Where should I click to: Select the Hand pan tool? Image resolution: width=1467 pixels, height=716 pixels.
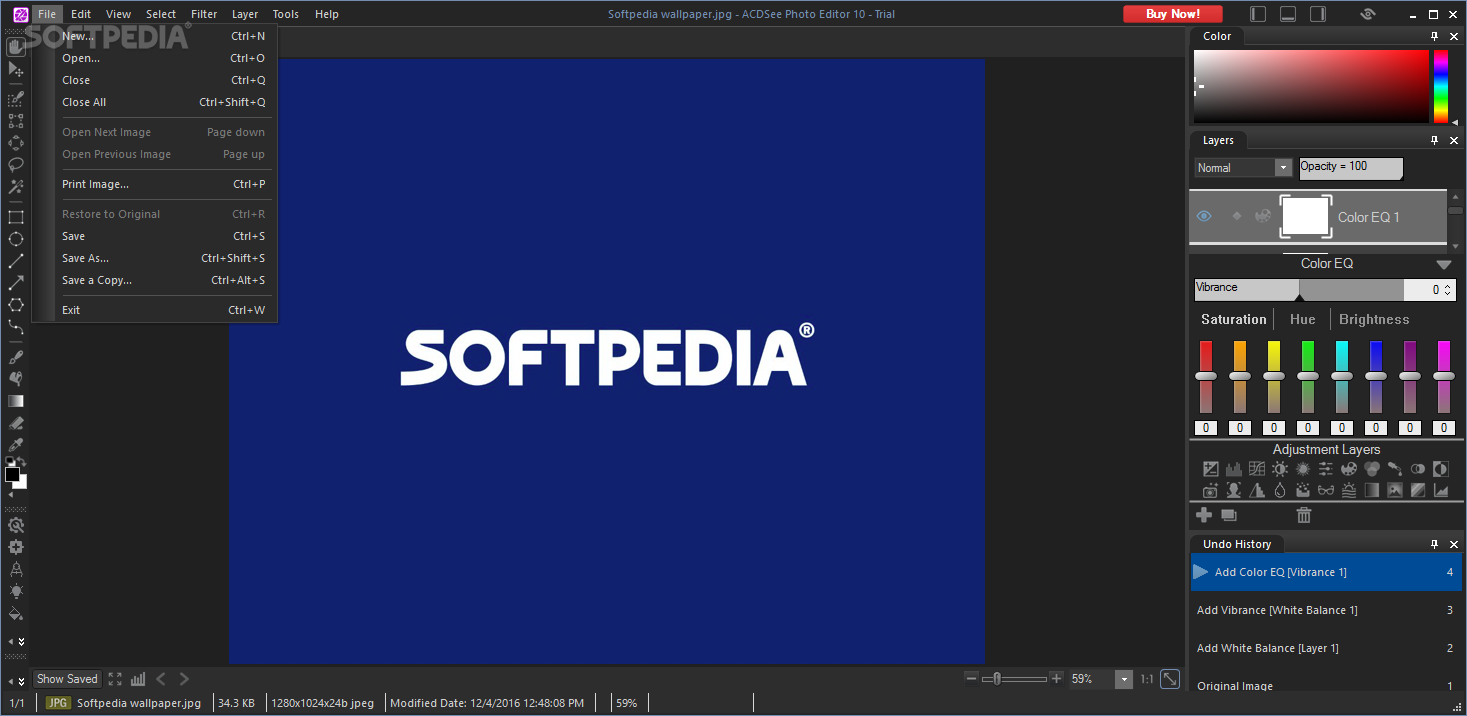click(x=15, y=47)
